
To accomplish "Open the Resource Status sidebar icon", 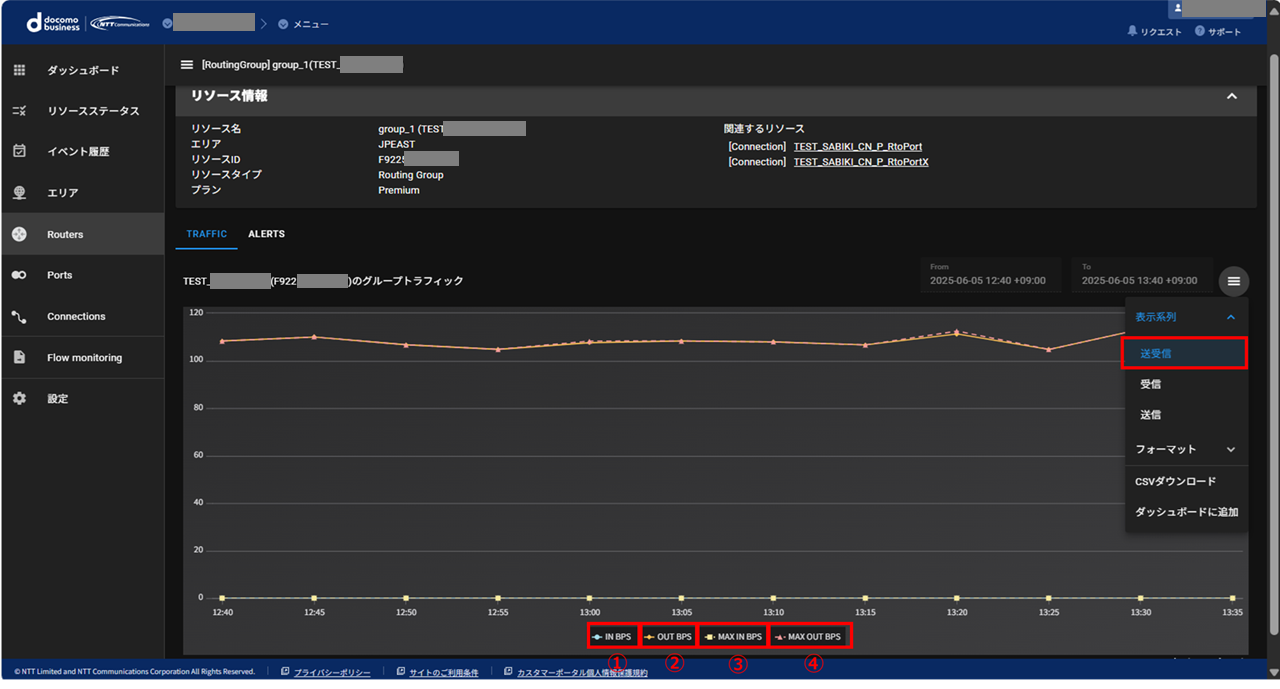I will pos(19,111).
